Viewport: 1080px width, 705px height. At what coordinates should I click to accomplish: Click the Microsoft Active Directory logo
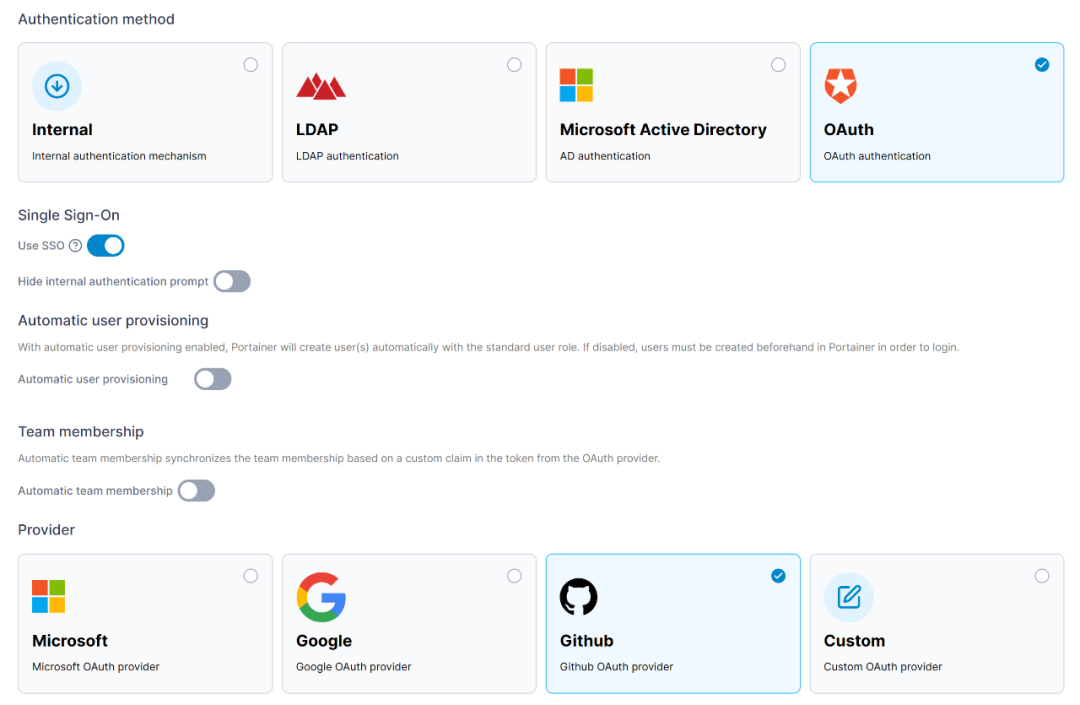pyautogui.click(x=576, y=86)
